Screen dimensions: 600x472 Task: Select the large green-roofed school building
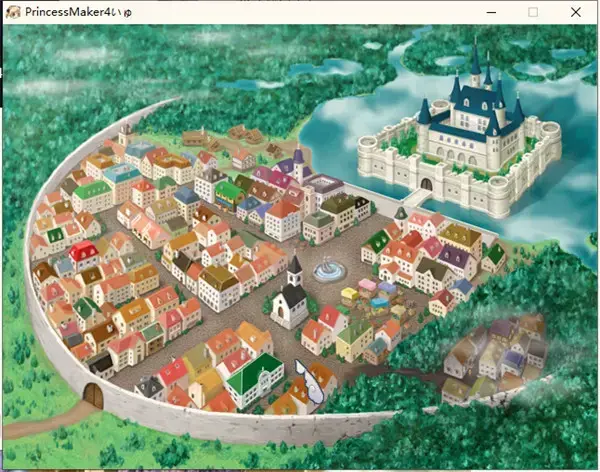[x=255, y=380]
